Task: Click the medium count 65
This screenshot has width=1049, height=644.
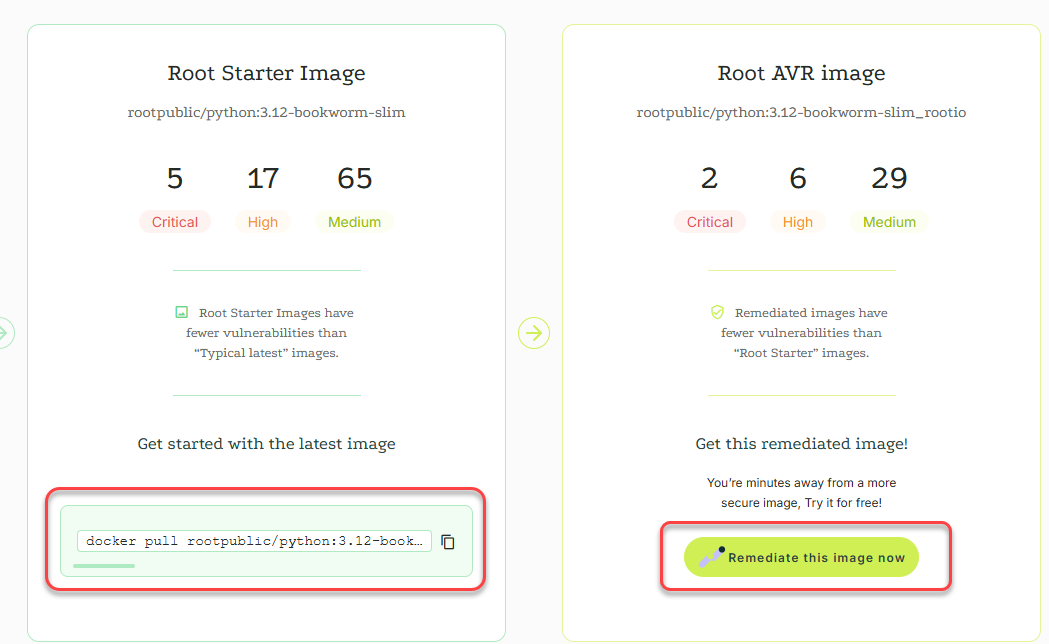Action: click(355, 179)
